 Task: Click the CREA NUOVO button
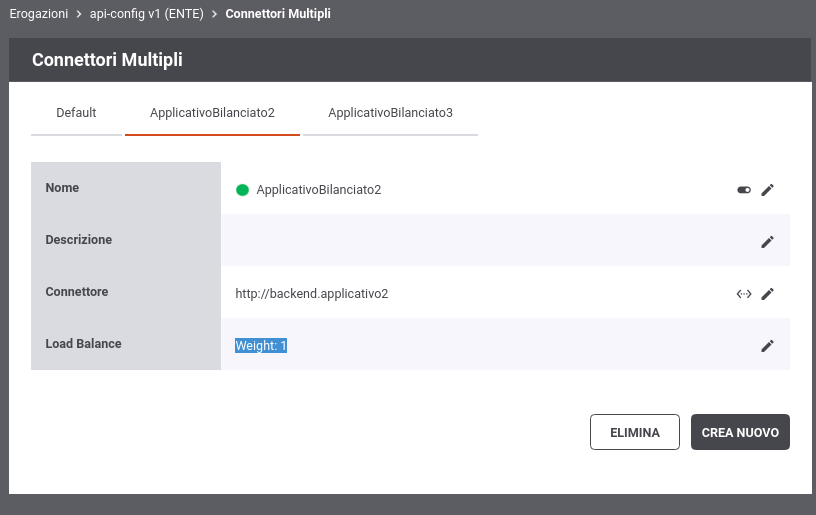click(x=740, y=432)
